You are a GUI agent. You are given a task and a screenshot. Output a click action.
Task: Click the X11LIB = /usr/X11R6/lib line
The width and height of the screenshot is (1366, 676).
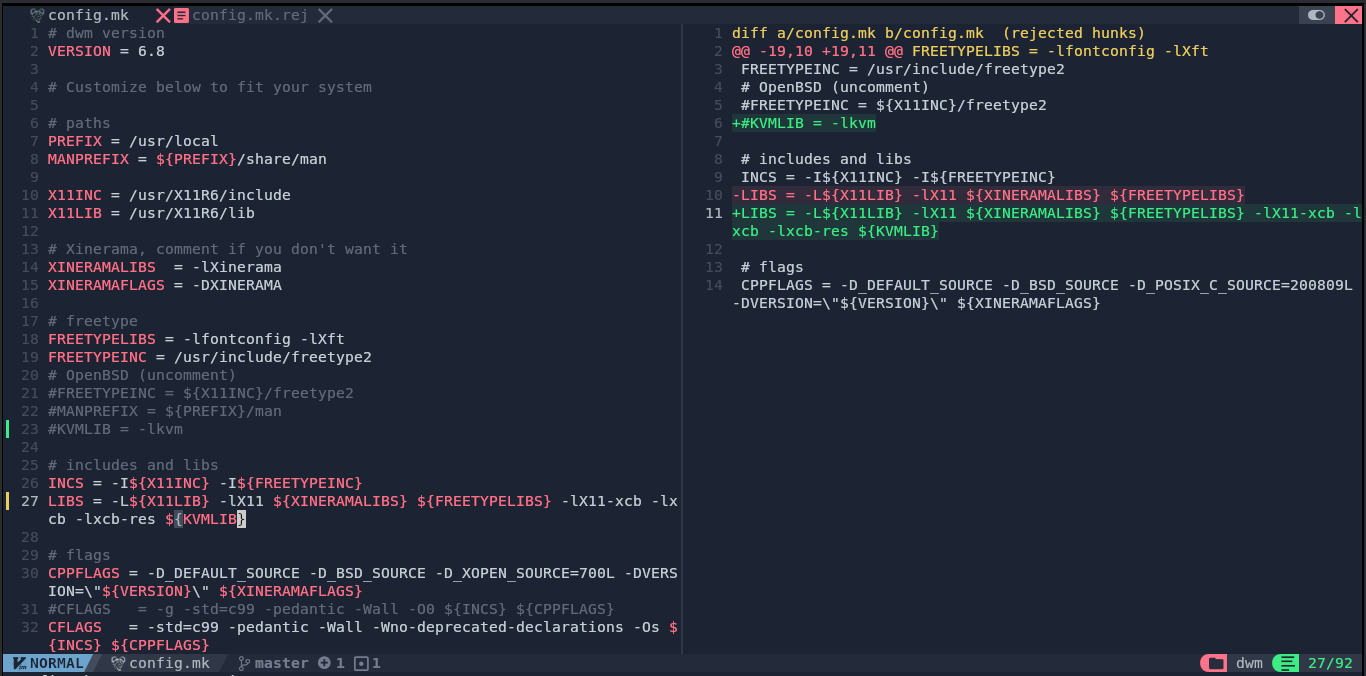pos(151,213)
